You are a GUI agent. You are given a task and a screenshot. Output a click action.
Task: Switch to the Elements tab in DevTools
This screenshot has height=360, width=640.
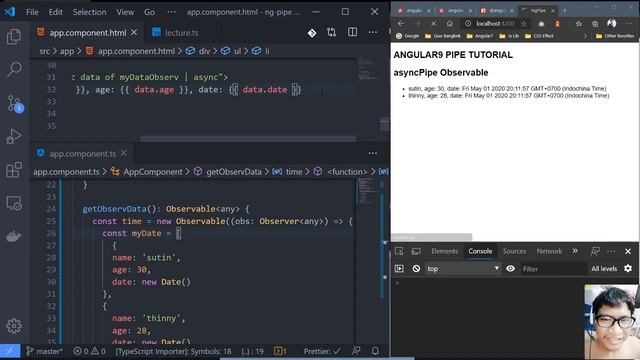tap(445, 251)
